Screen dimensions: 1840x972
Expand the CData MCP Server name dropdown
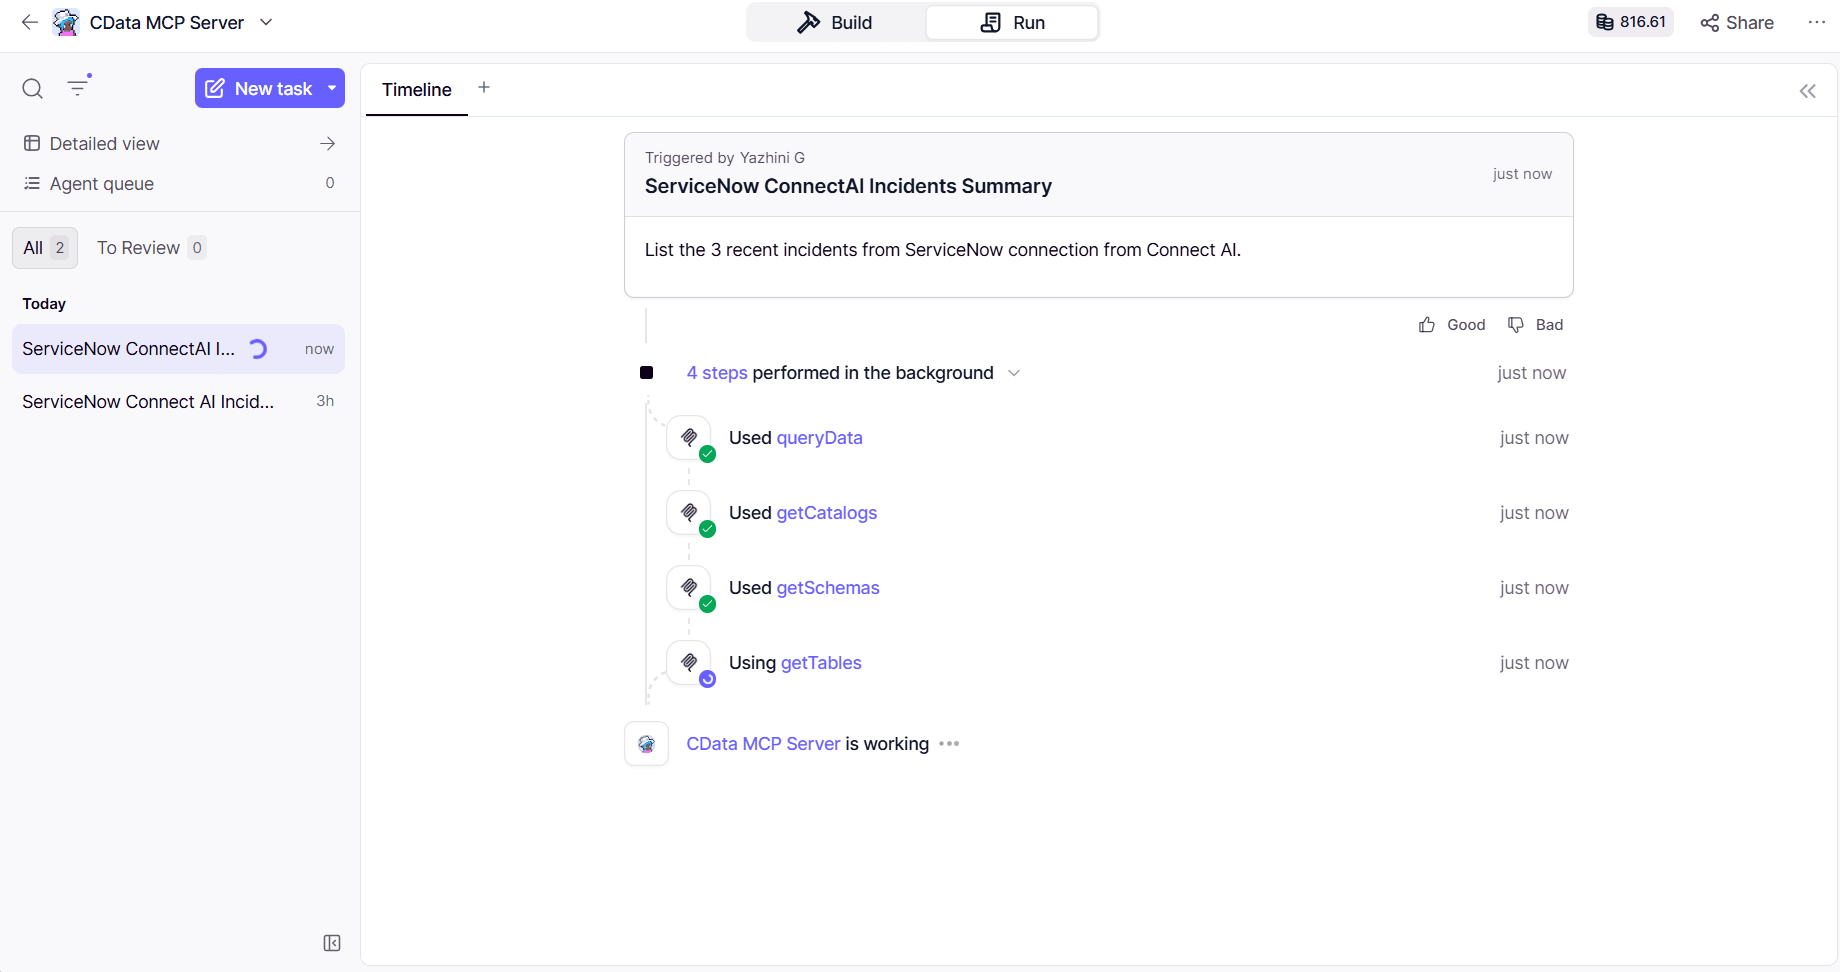tap(266, 22)
